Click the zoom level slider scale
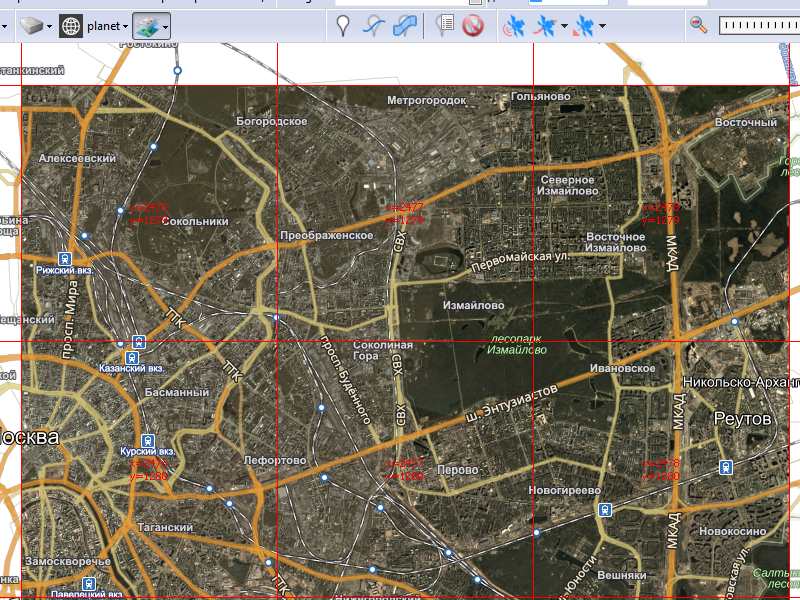 click(758, 26)
